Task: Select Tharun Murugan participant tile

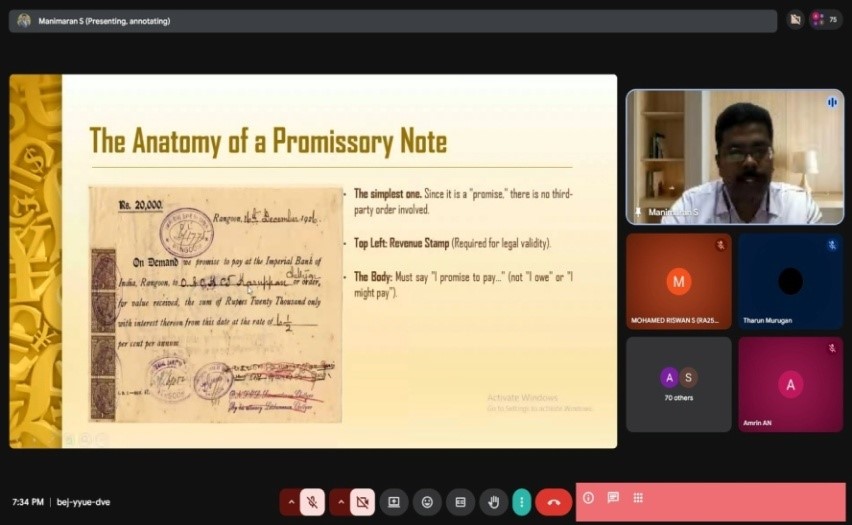Action: (x=791, y=282)
